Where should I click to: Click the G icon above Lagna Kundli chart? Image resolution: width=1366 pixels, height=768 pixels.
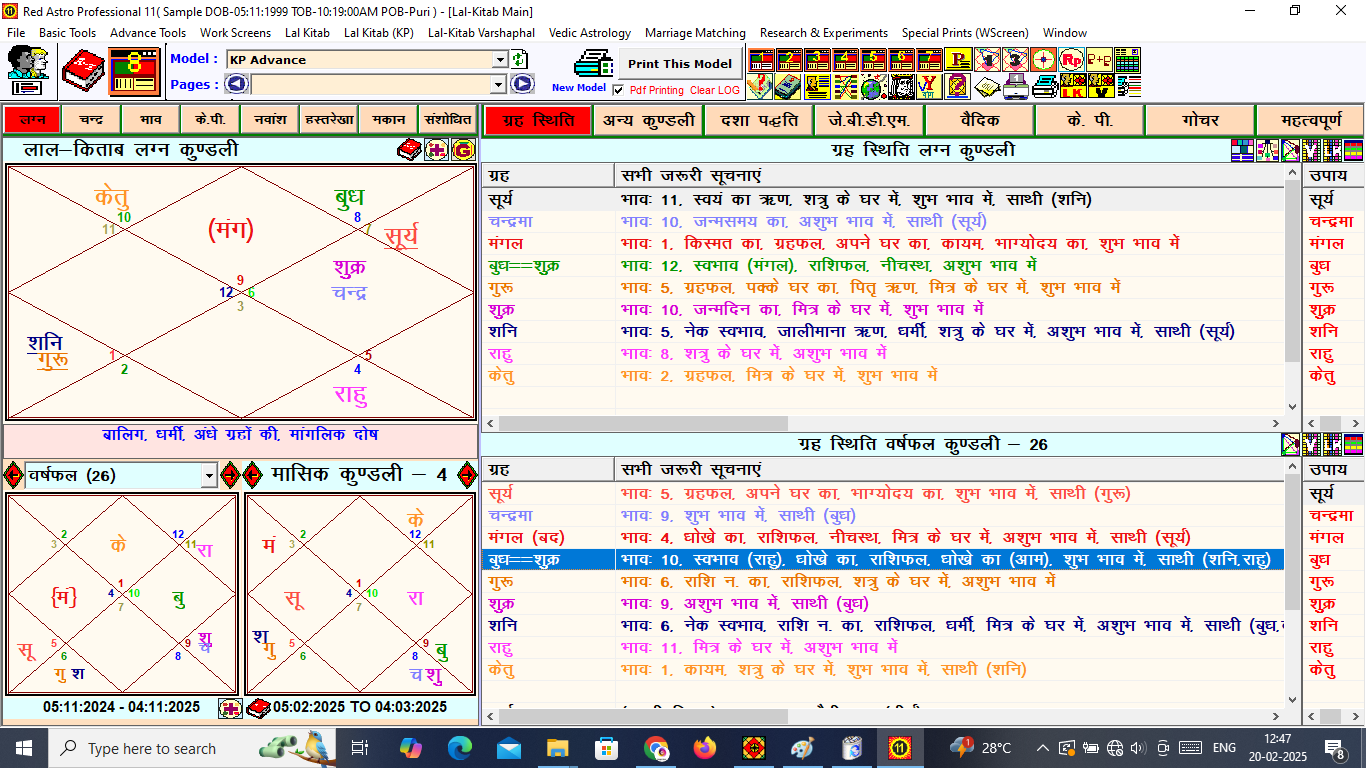coord(462,150)
